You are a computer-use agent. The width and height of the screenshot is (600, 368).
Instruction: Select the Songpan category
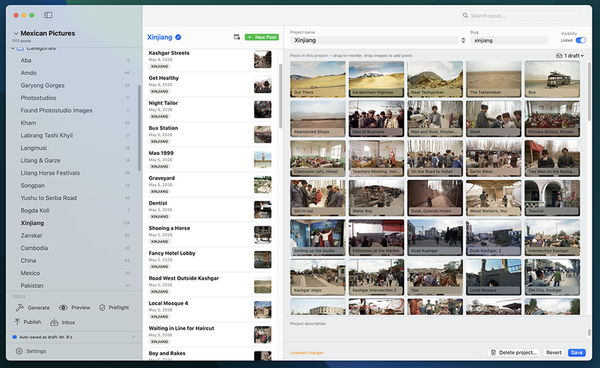coord(75,186)
